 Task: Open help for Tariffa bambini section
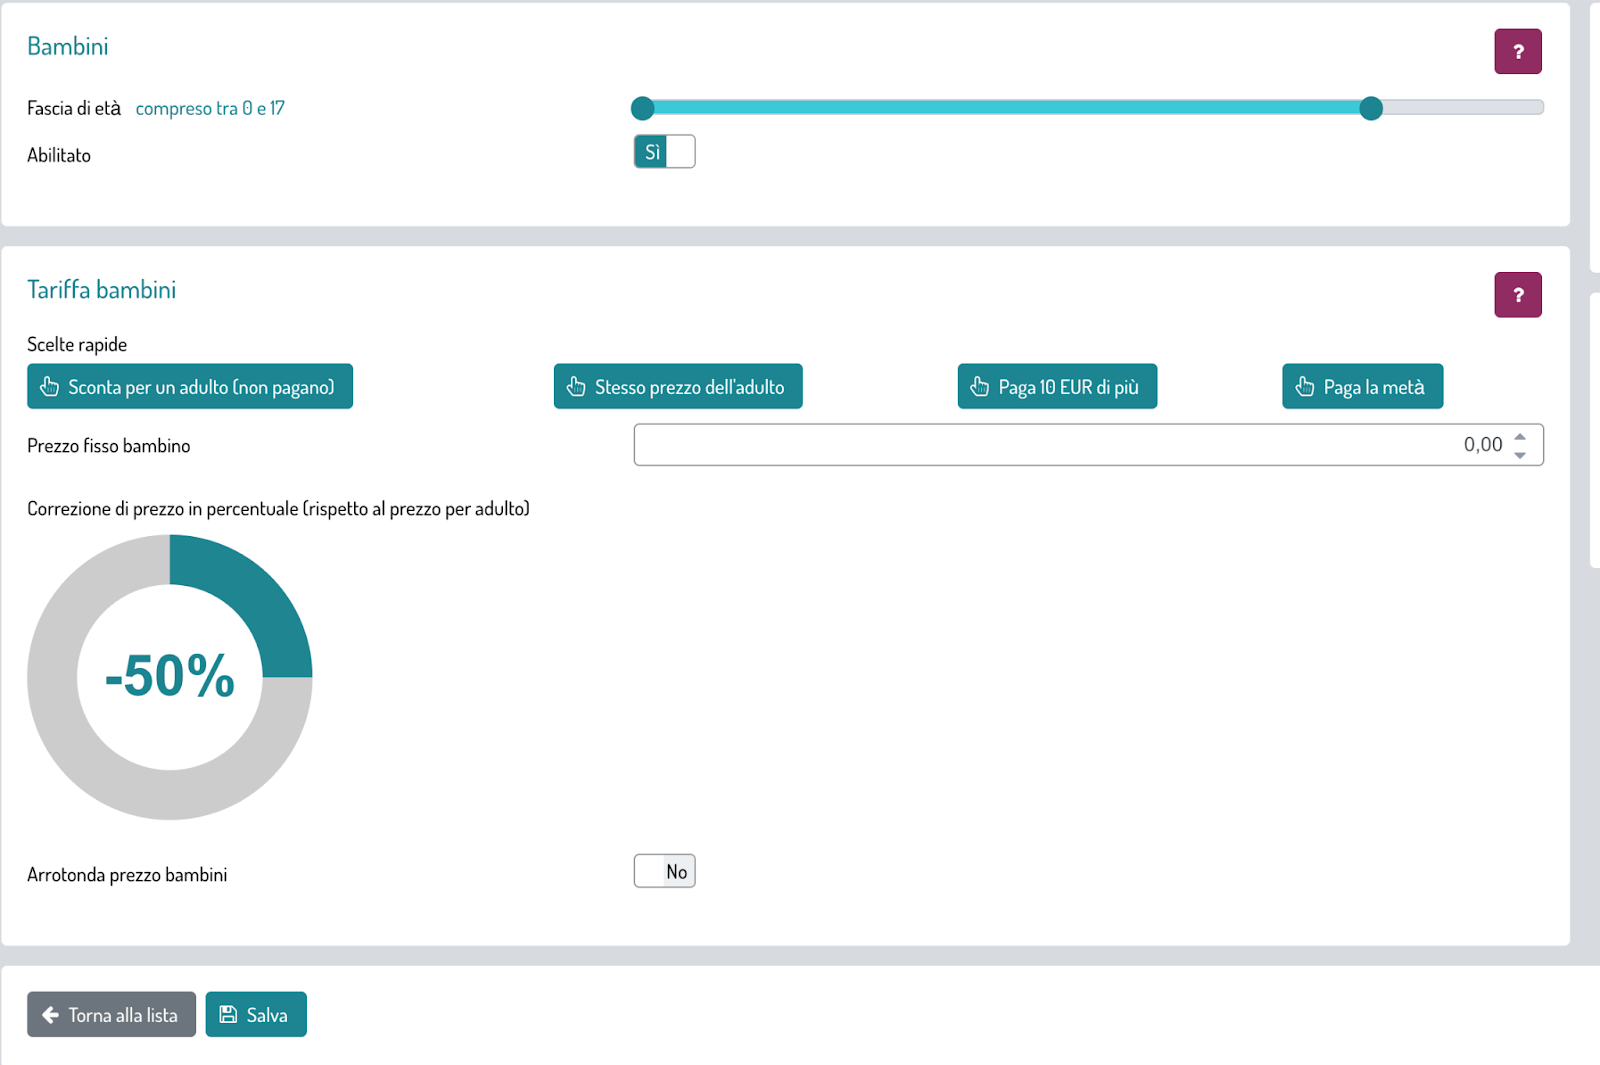pyautogui.click(x=1517, y=295)
